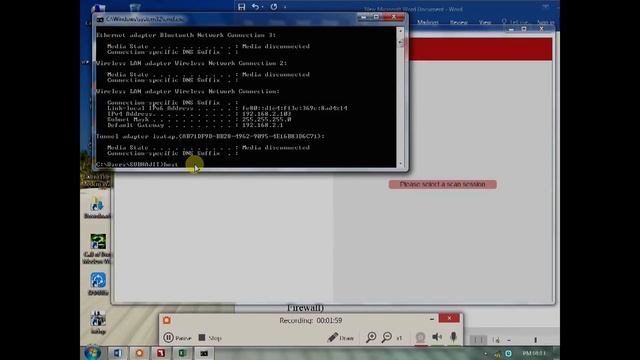Click the 'Tunnel adapter isatap' heading line
The height and width of the screenshot is (360, 640).
tap(211, 136)
